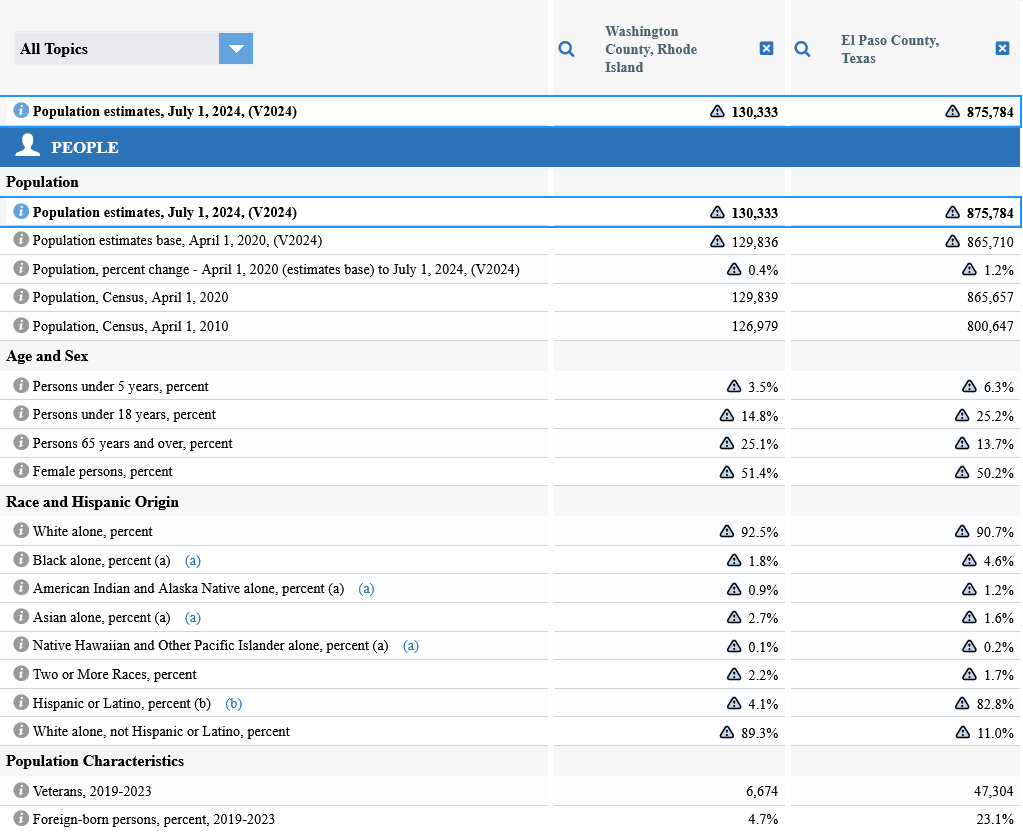Click info icon for Female persons, percent
Image resolution: width=1023 pixels, height=832 pixels.
(x=21, y=470)
